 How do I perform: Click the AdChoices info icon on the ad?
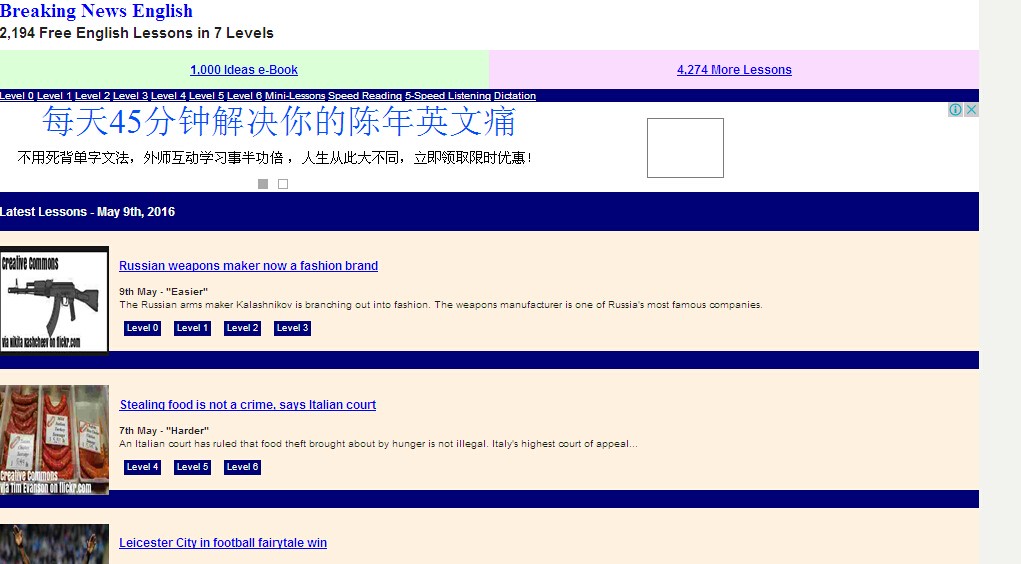955,110
